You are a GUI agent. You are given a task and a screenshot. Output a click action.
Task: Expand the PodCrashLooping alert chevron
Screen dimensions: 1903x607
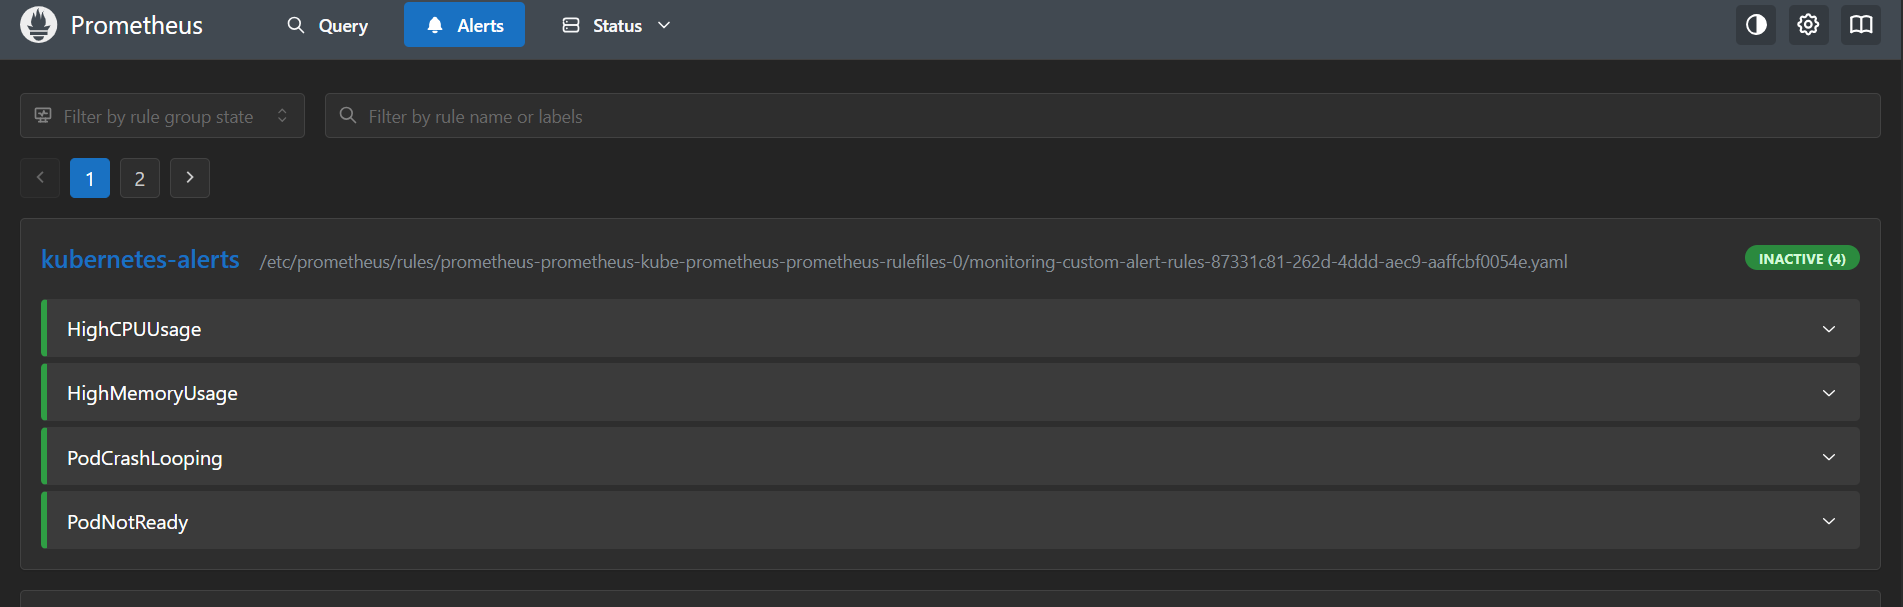[1829, 457]
